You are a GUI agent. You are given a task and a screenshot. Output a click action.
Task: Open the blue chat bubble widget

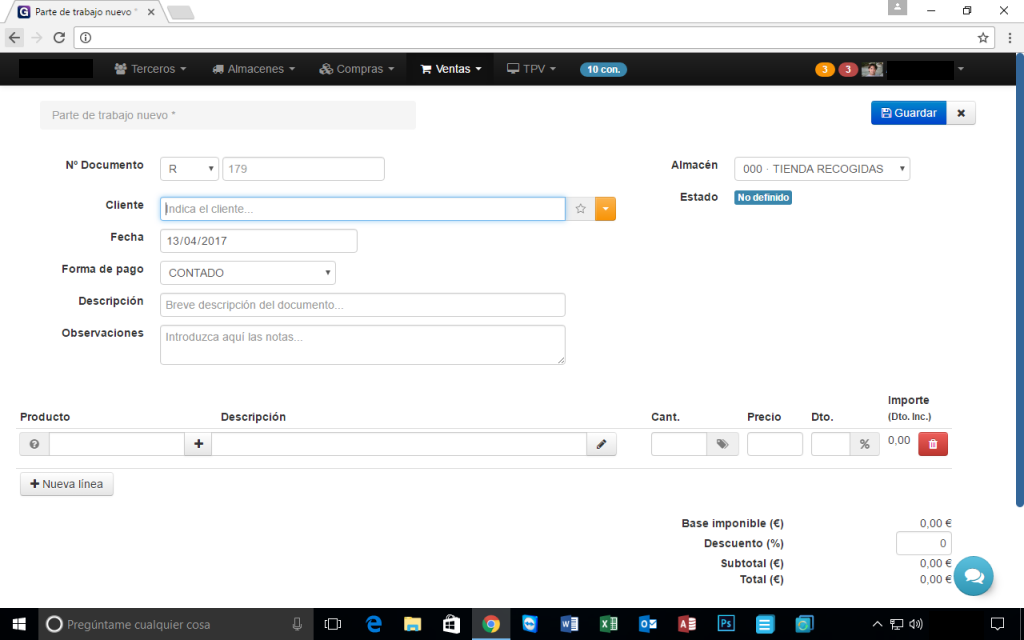tap(973, 576)
